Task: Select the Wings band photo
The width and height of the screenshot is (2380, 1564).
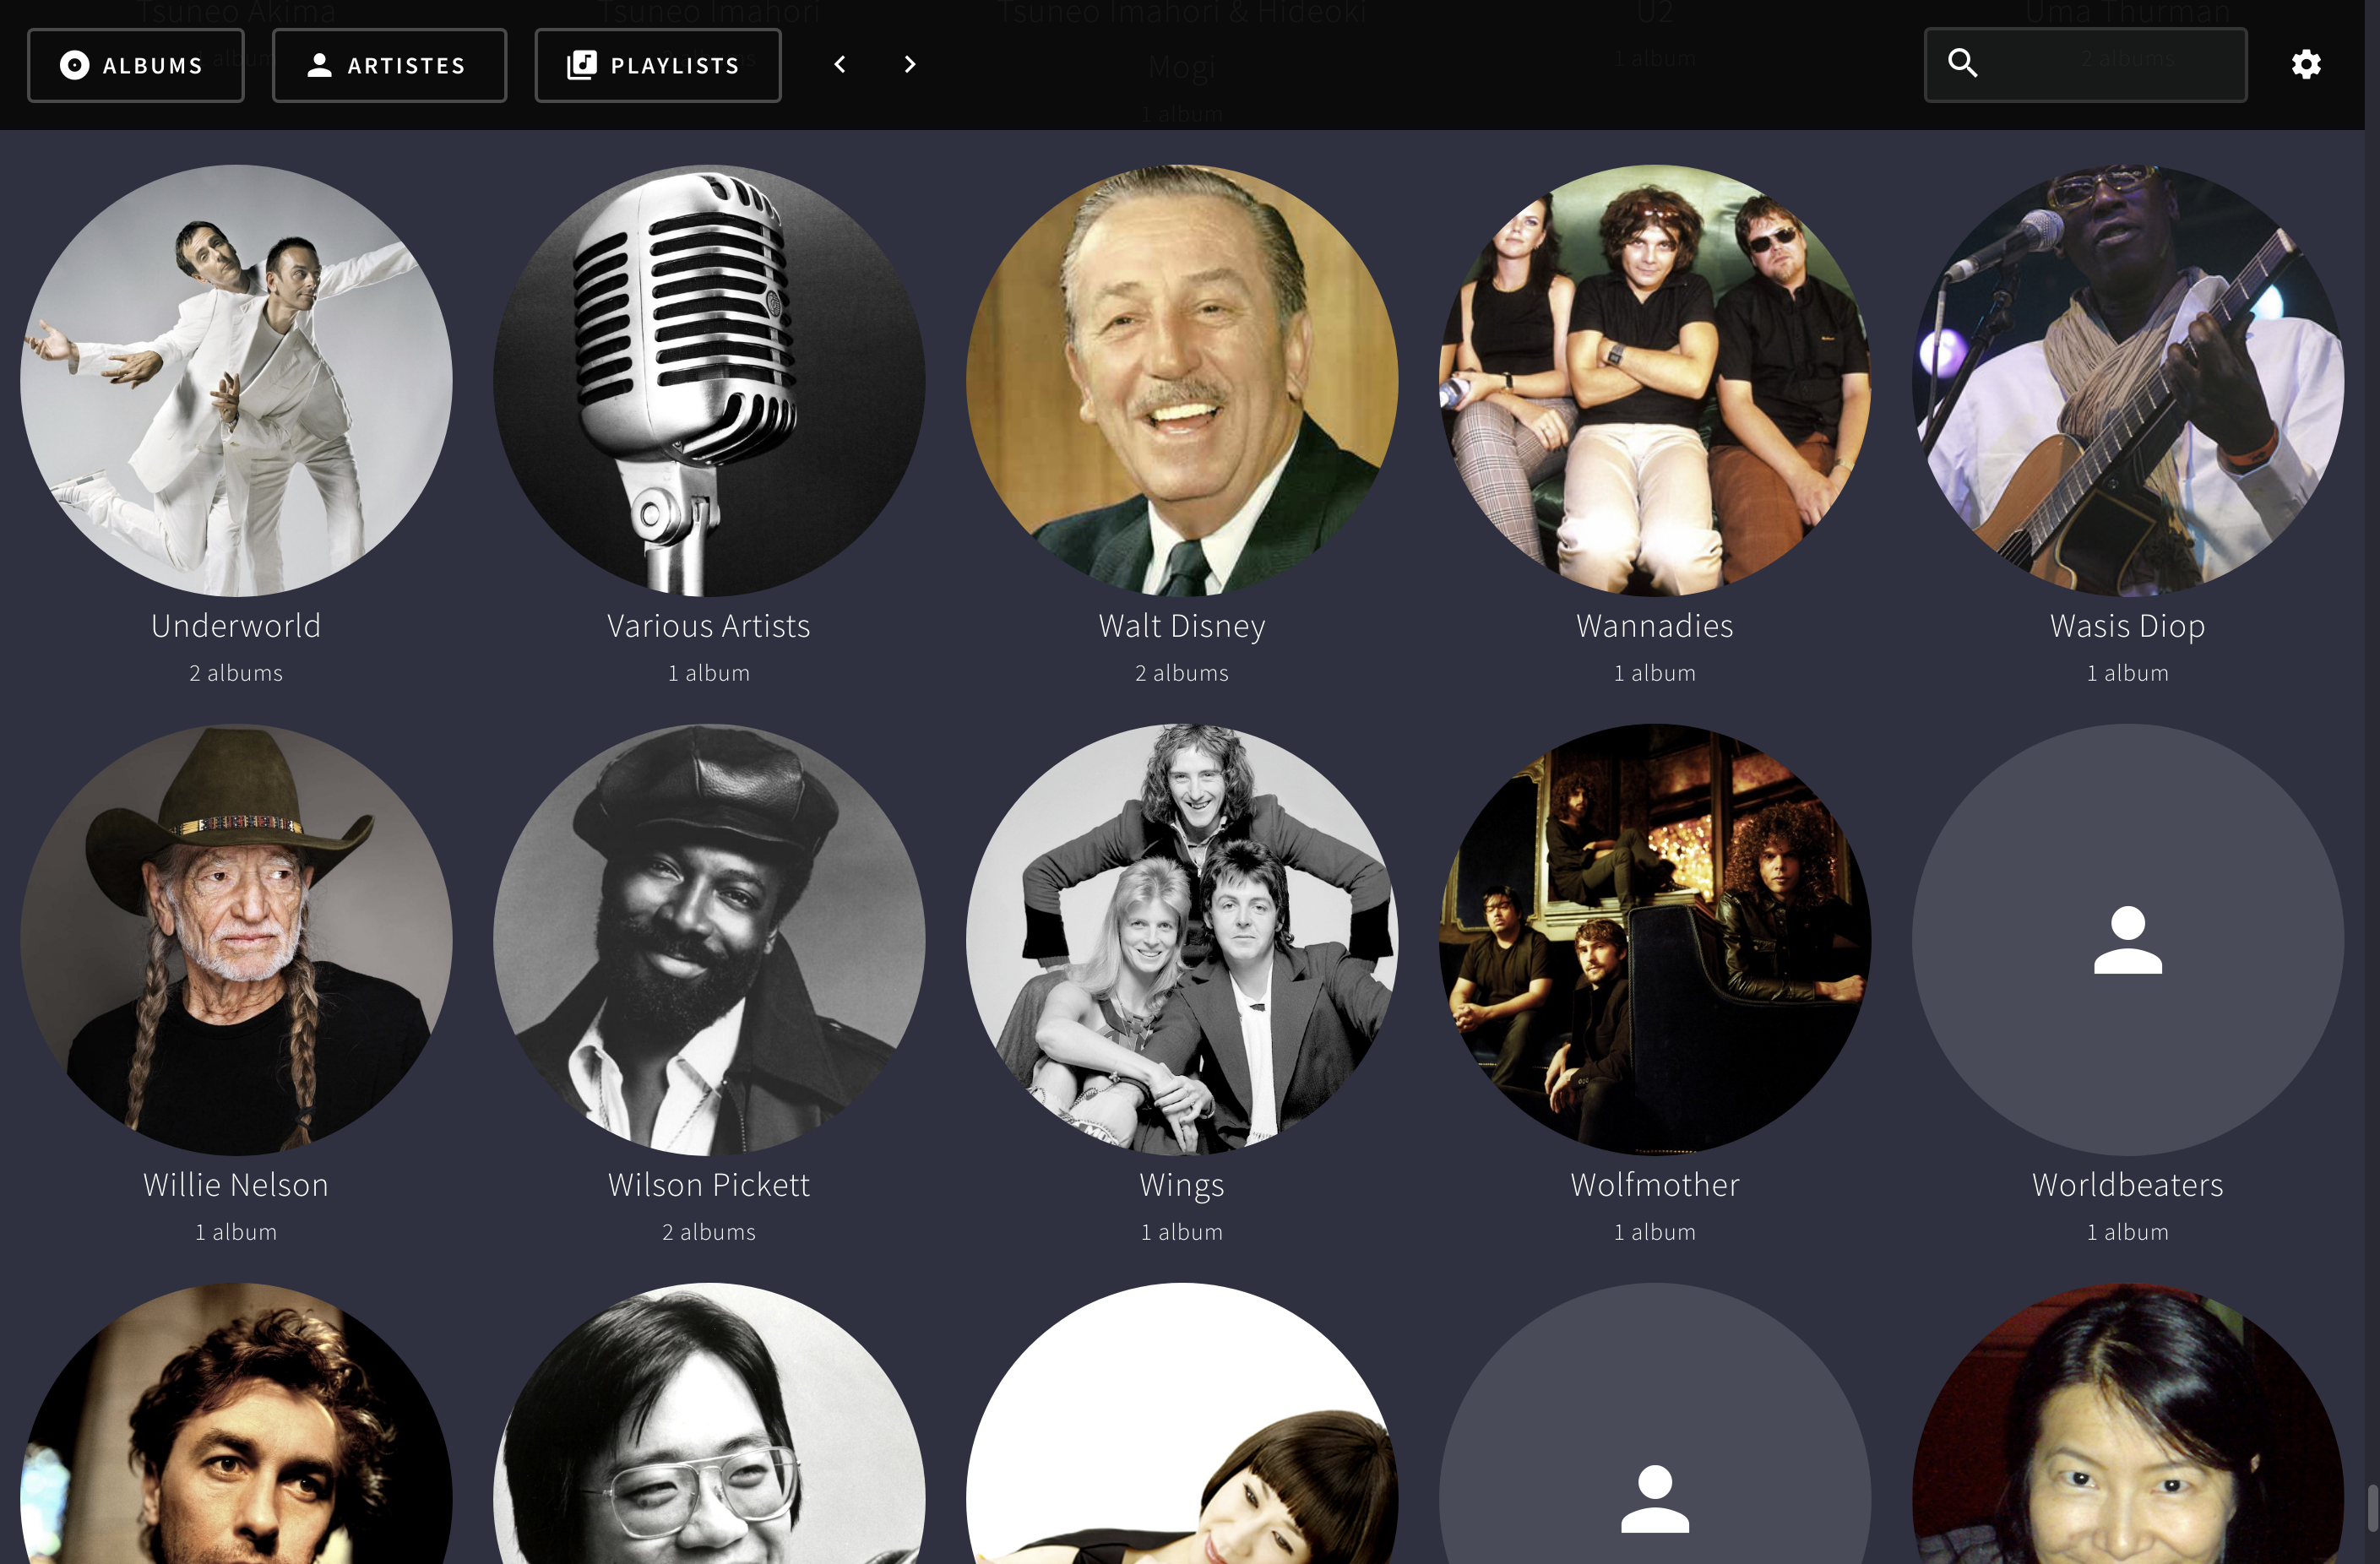Action: coord(1181,940)
